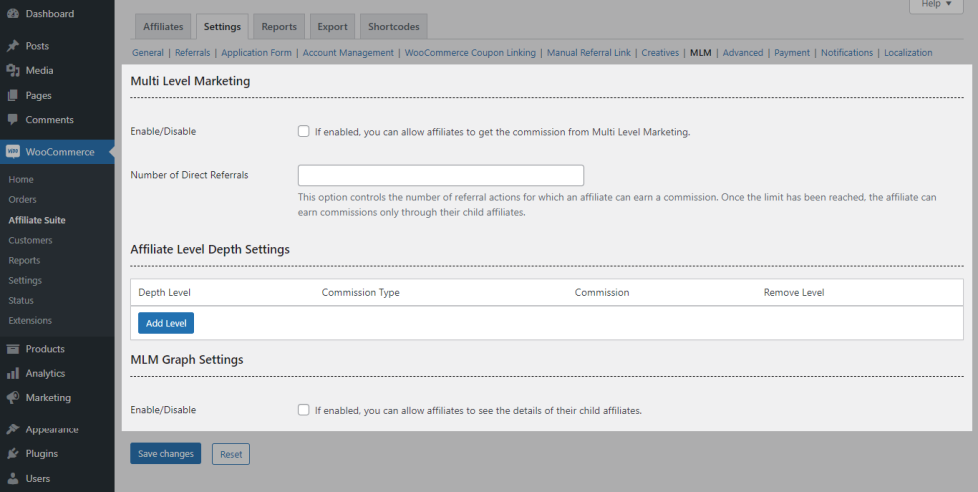Click the Reset button

click(231, 454)
